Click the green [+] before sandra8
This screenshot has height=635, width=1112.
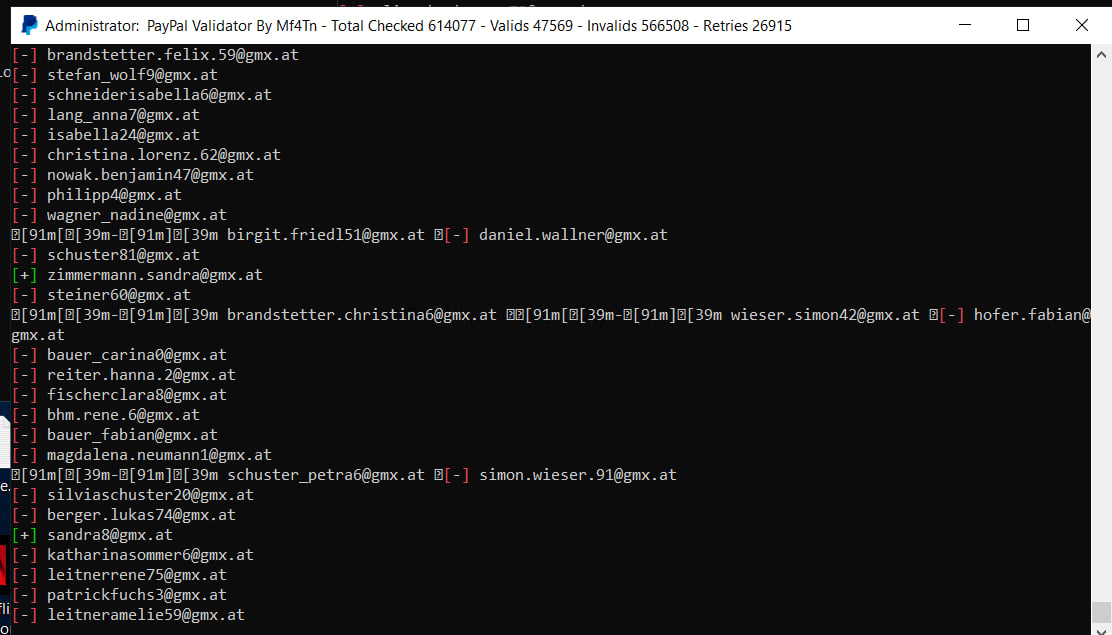(25, 534)
